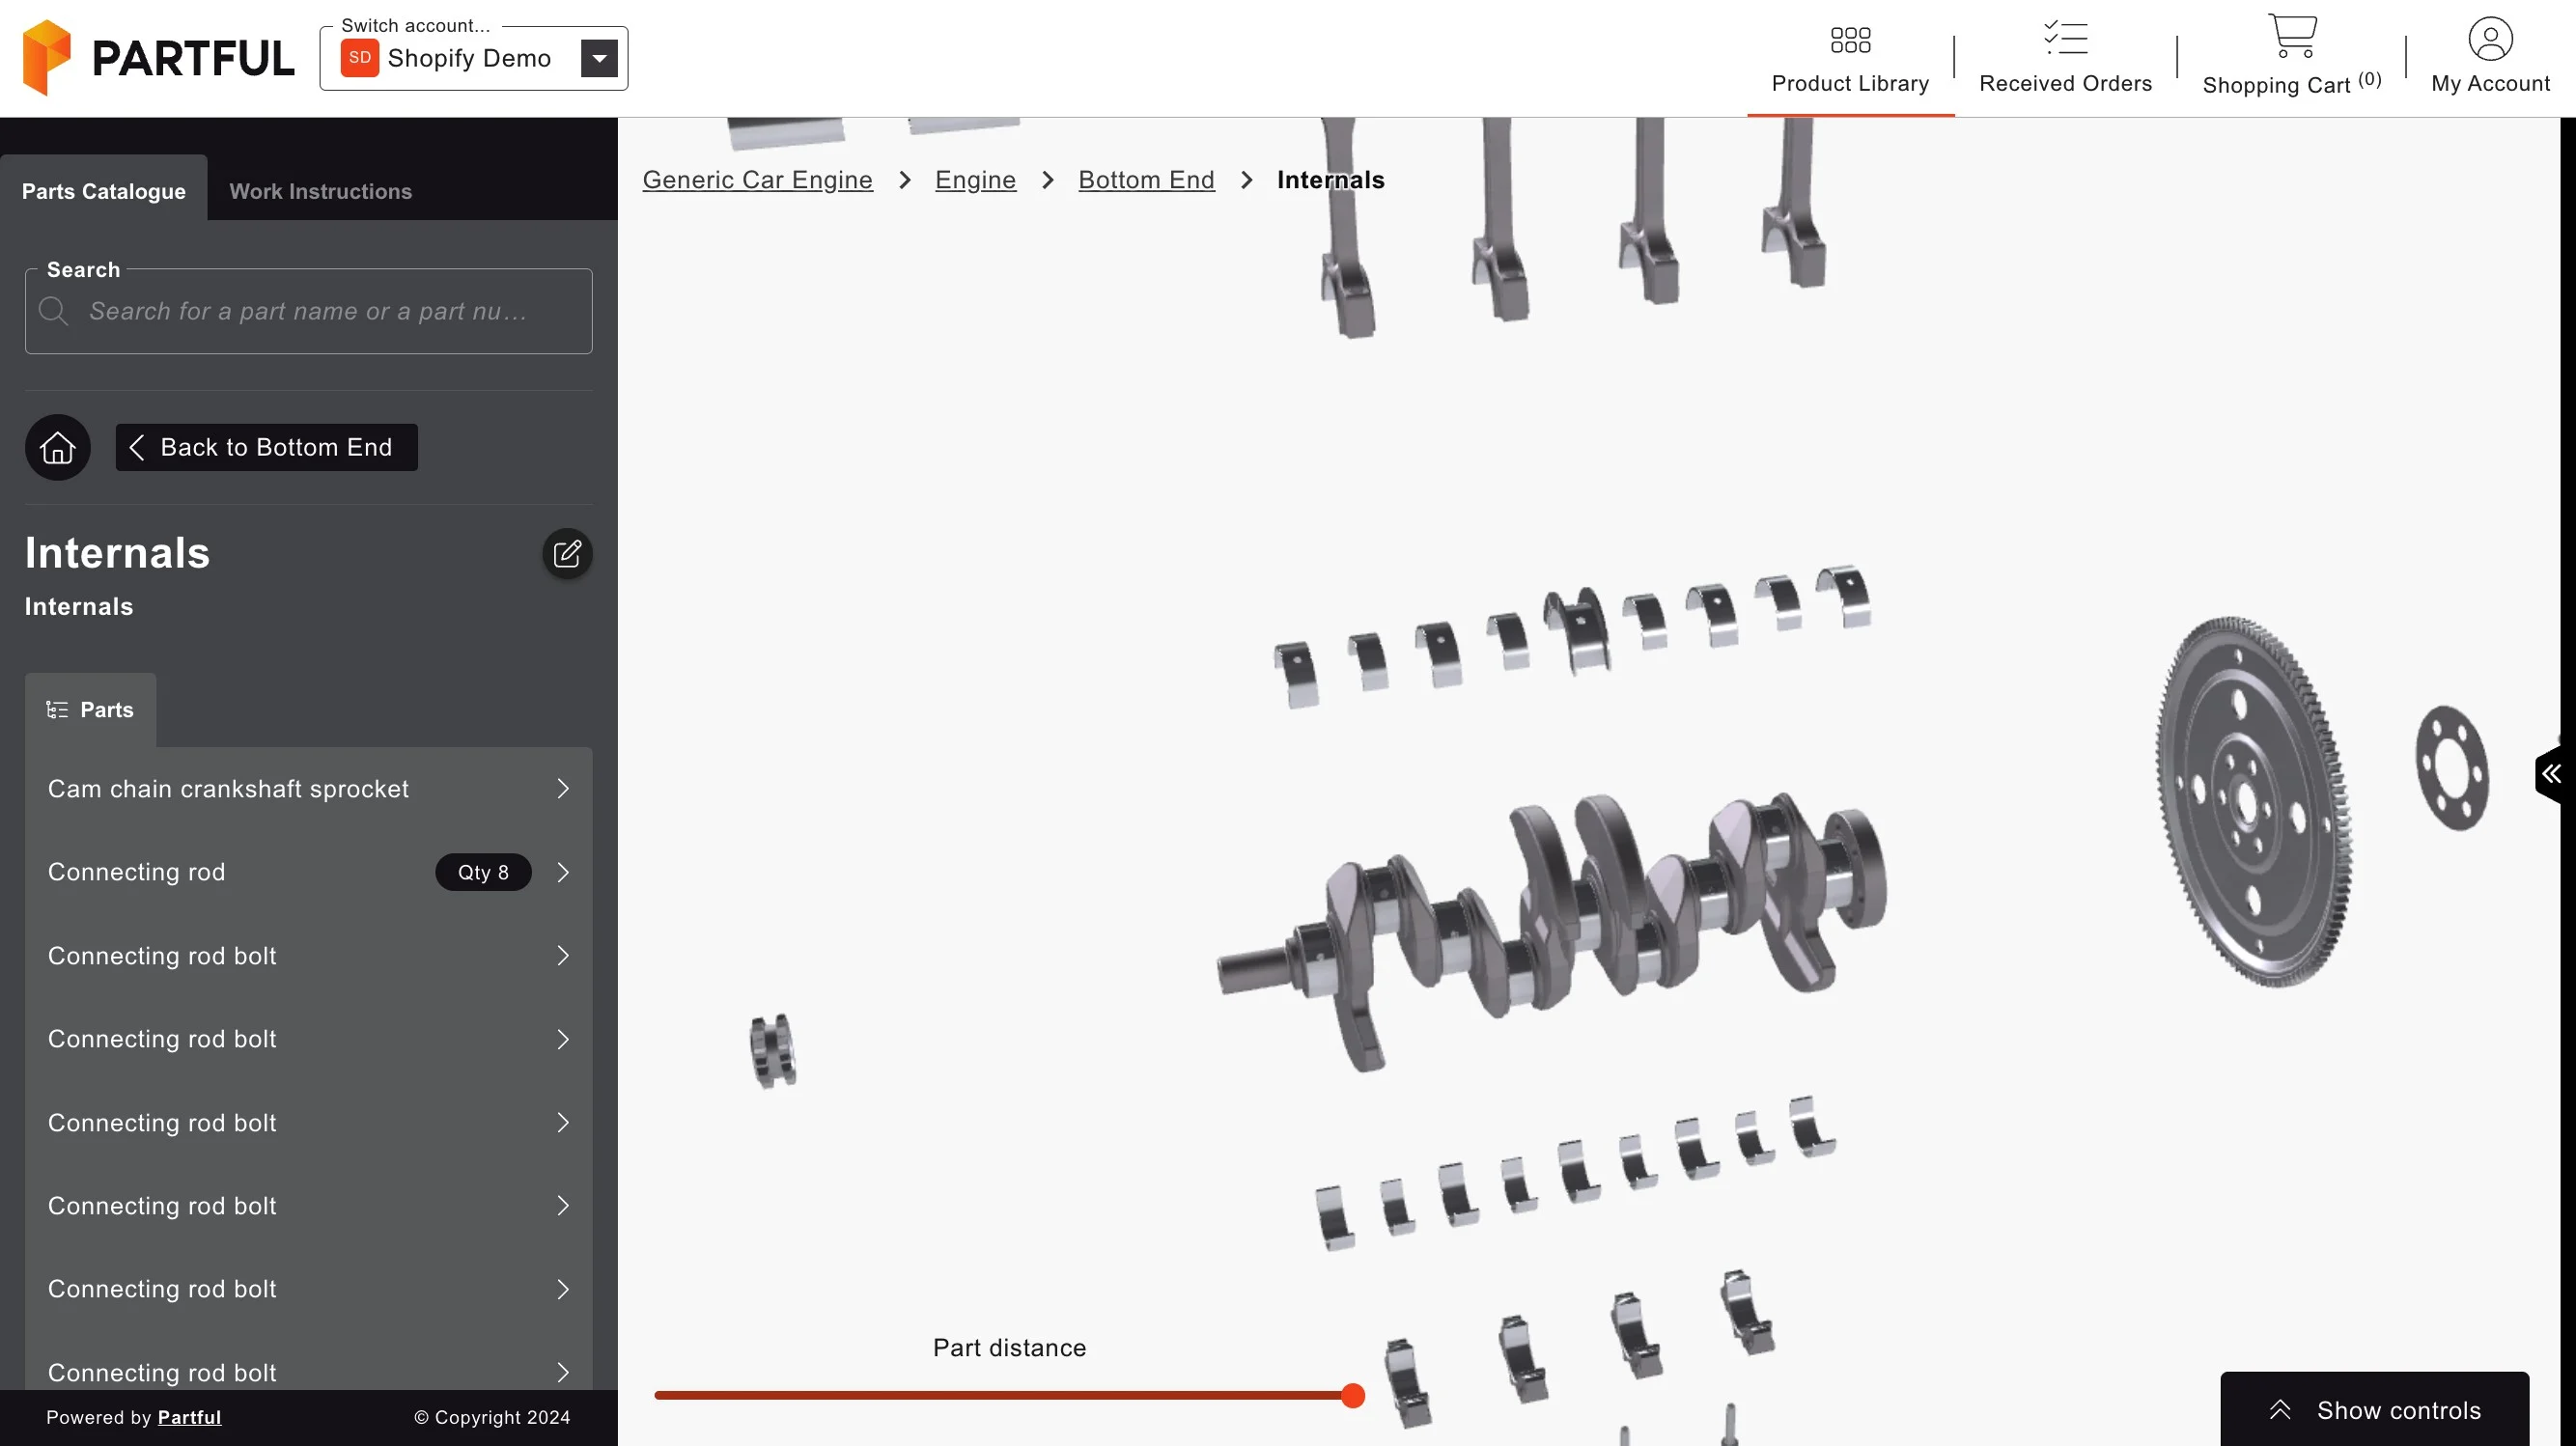Click the Partful logo

[158, 58]
